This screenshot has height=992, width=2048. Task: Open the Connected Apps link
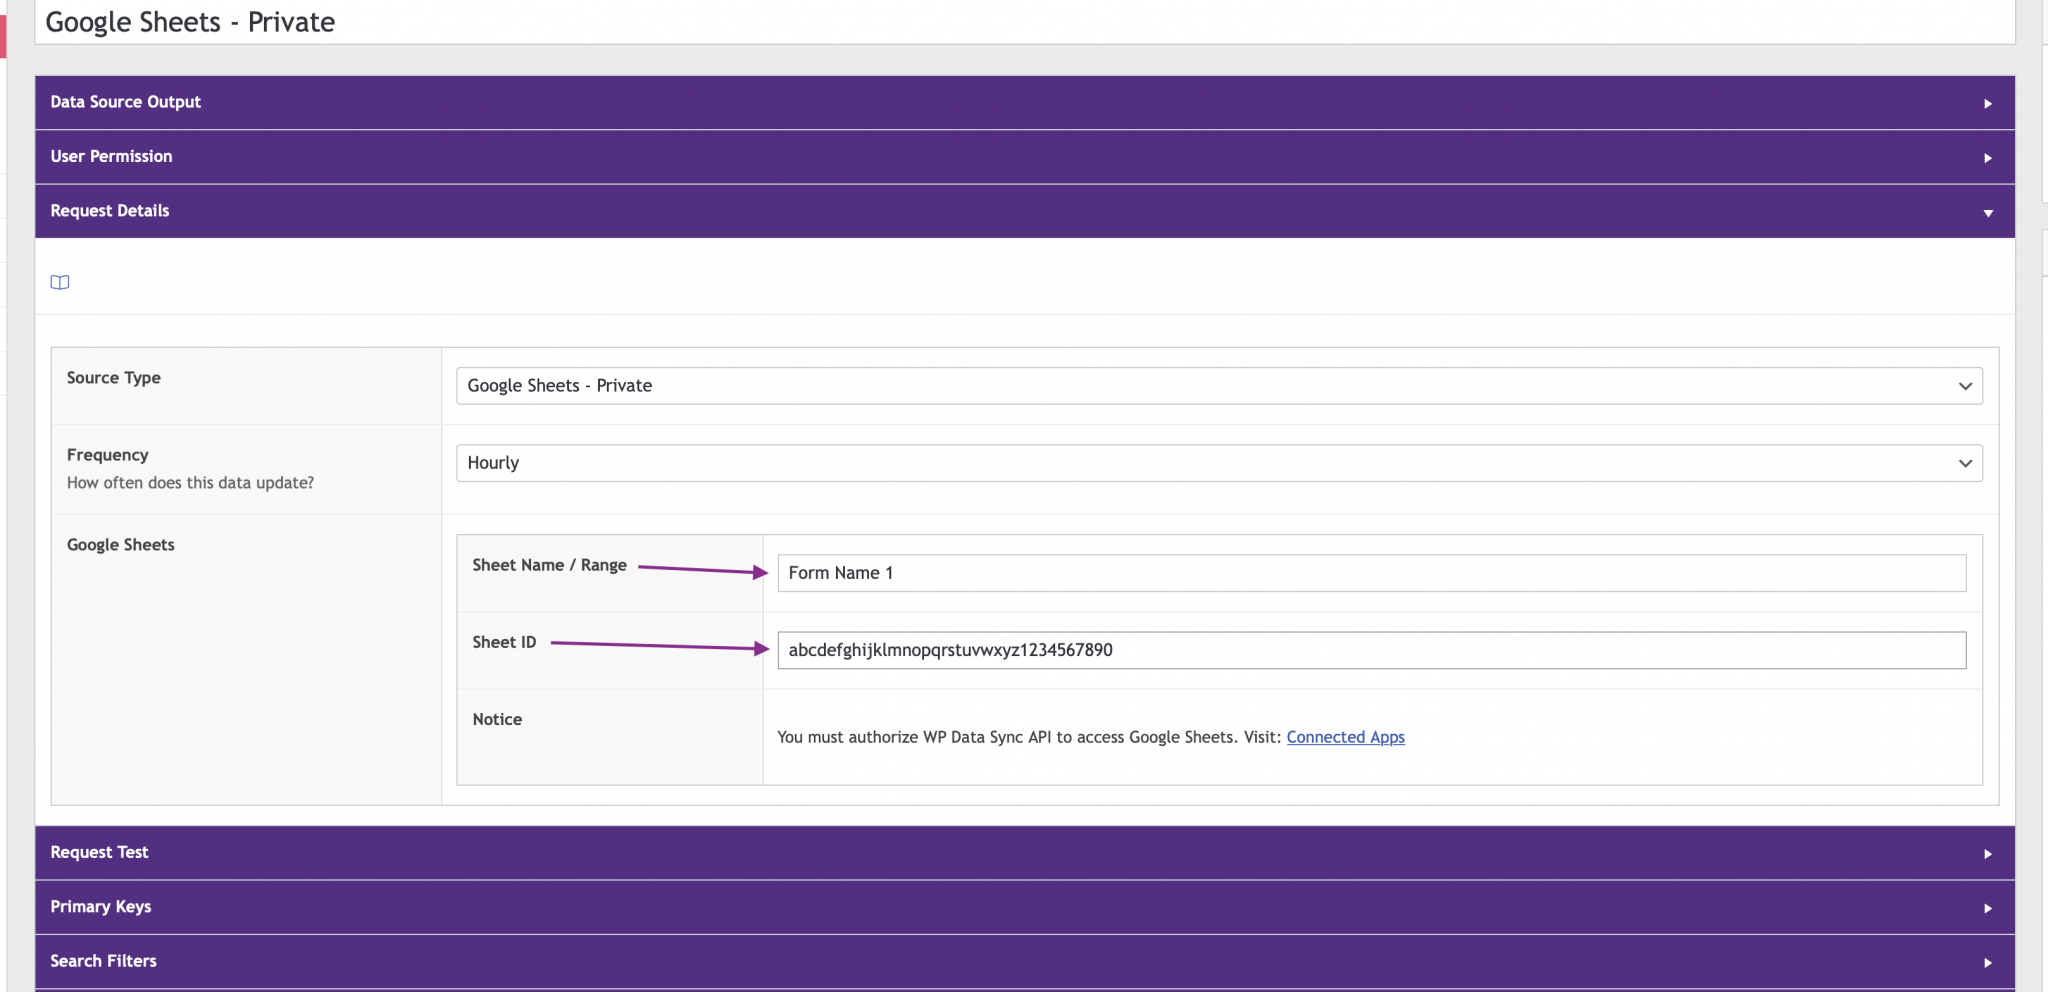pyautogui.click(x=1345, y=737)
